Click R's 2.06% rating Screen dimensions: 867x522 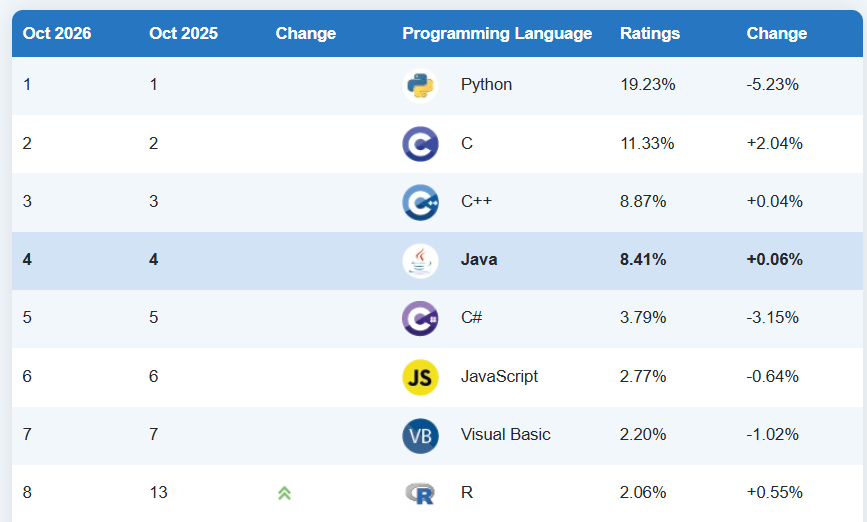click(x=643, y=492)
